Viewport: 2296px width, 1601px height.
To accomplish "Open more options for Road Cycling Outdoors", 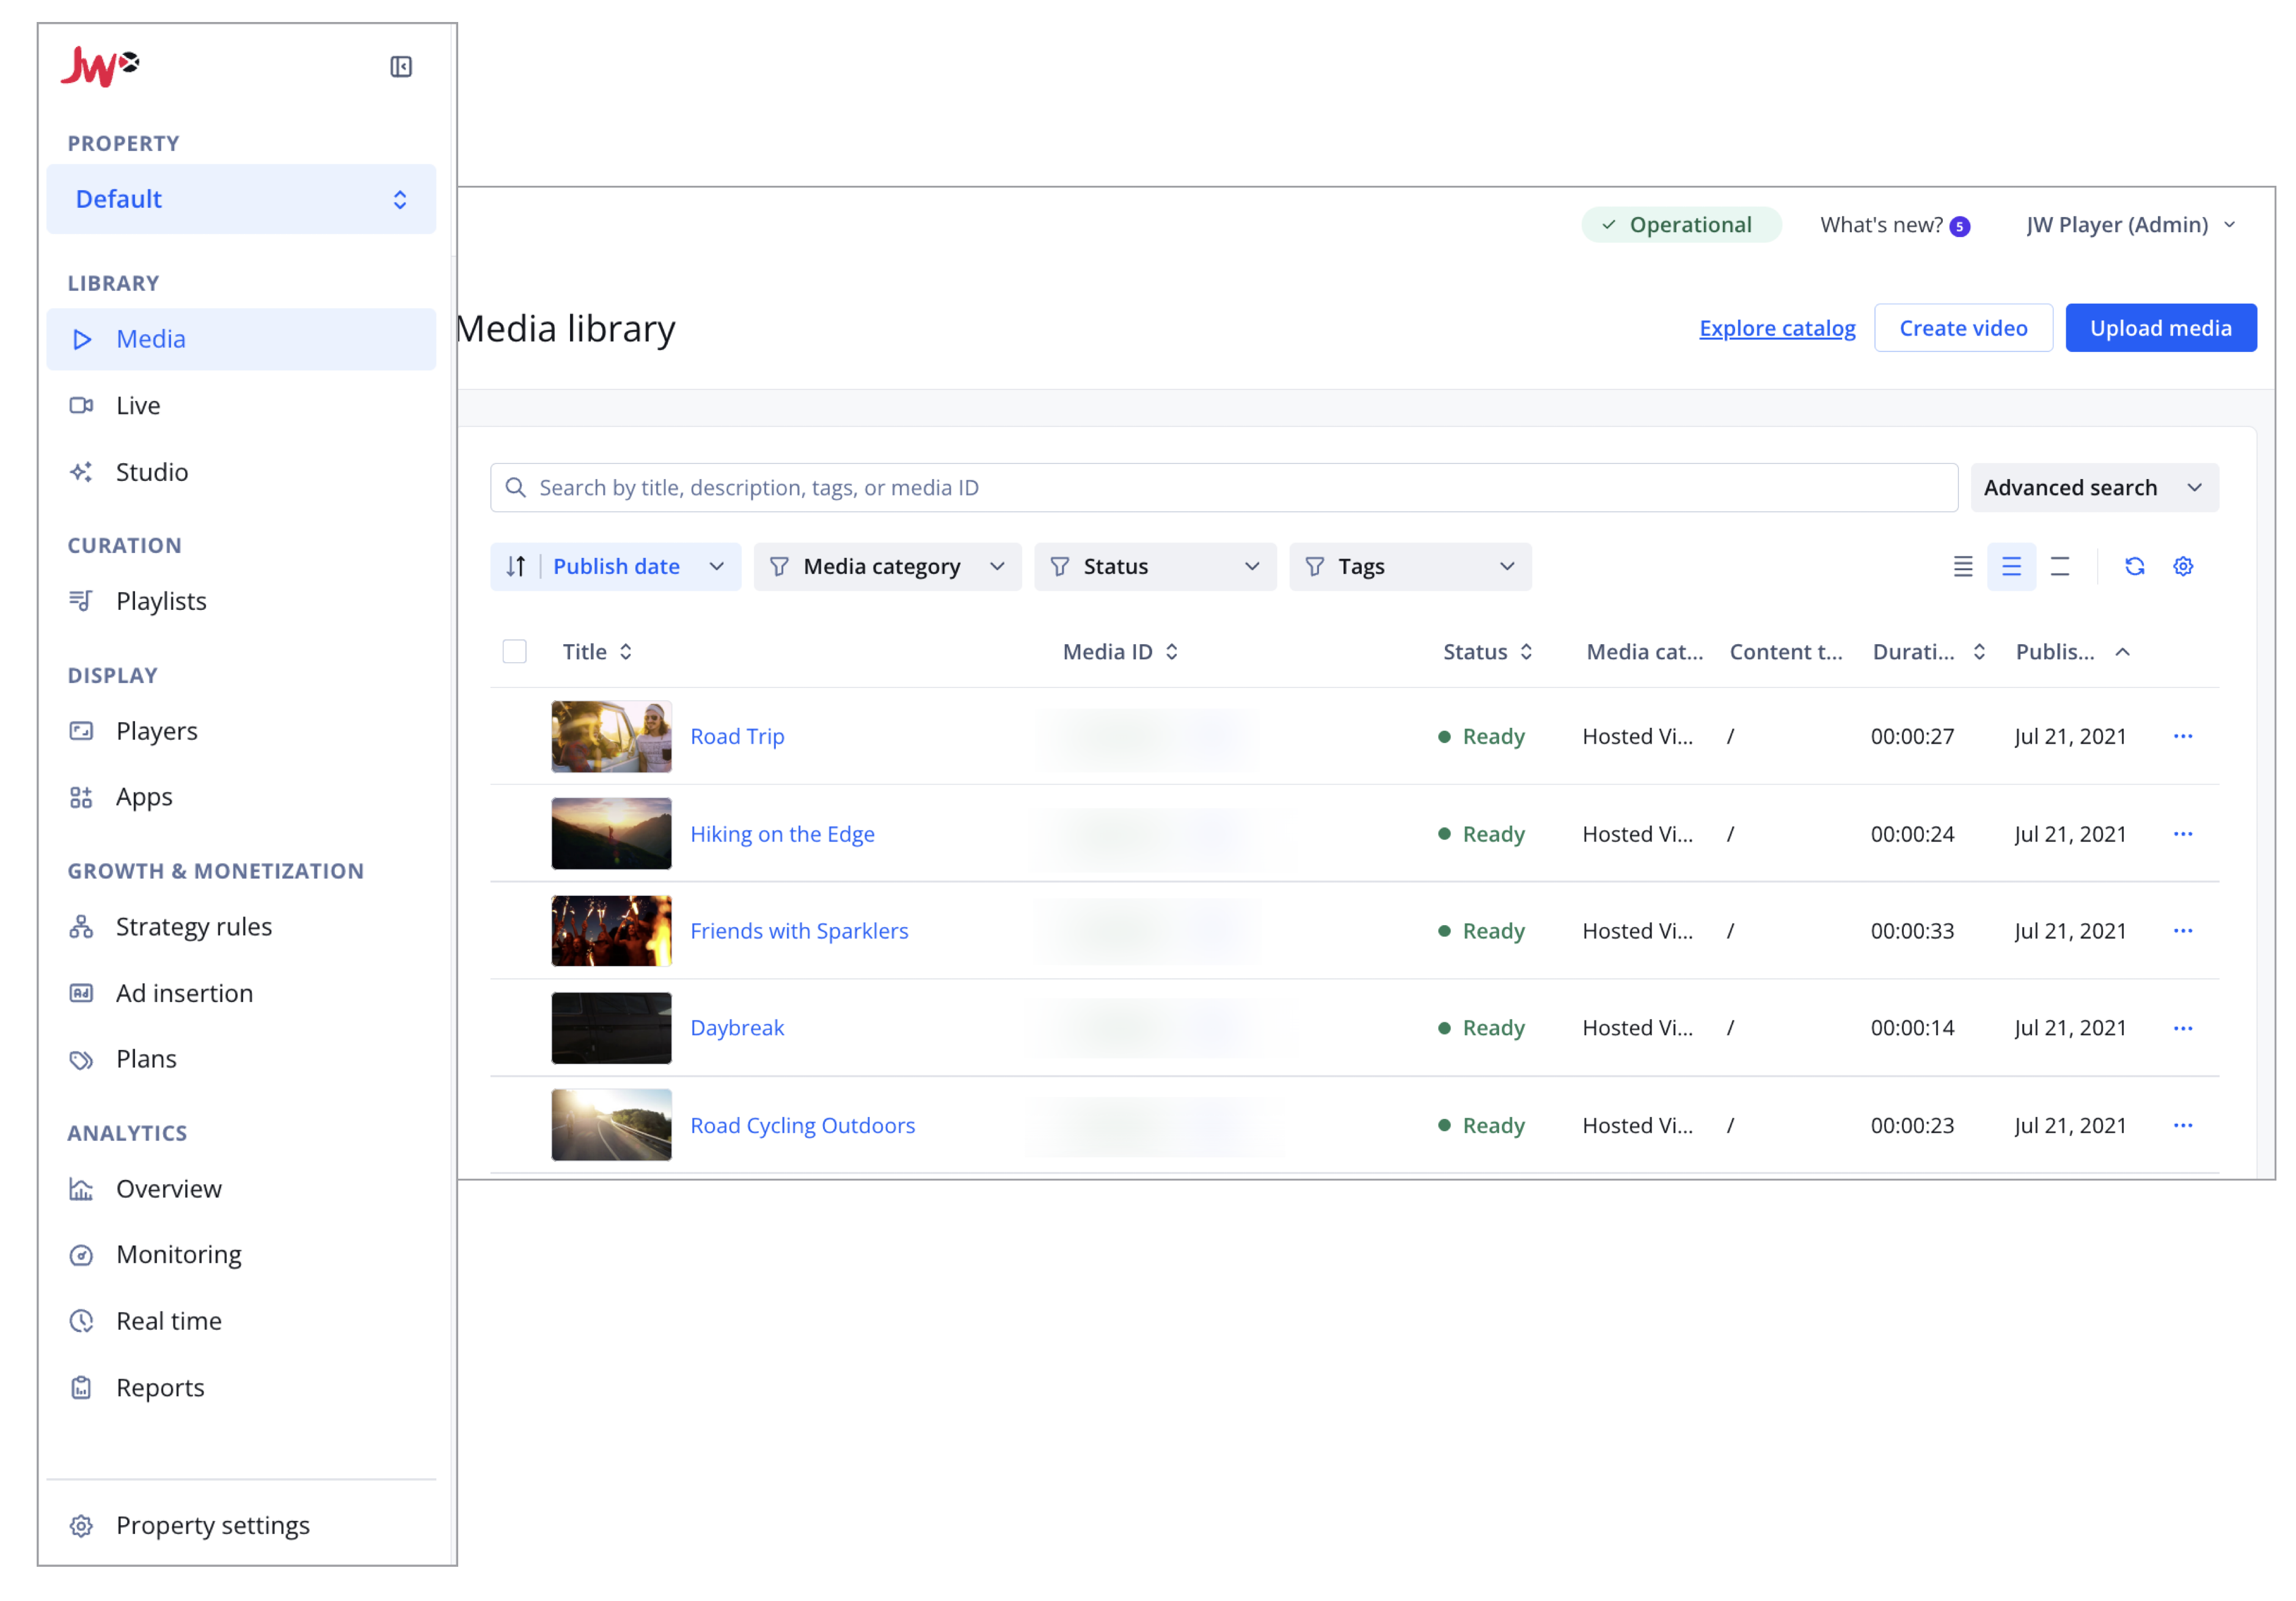I will click(2183, 1125).
